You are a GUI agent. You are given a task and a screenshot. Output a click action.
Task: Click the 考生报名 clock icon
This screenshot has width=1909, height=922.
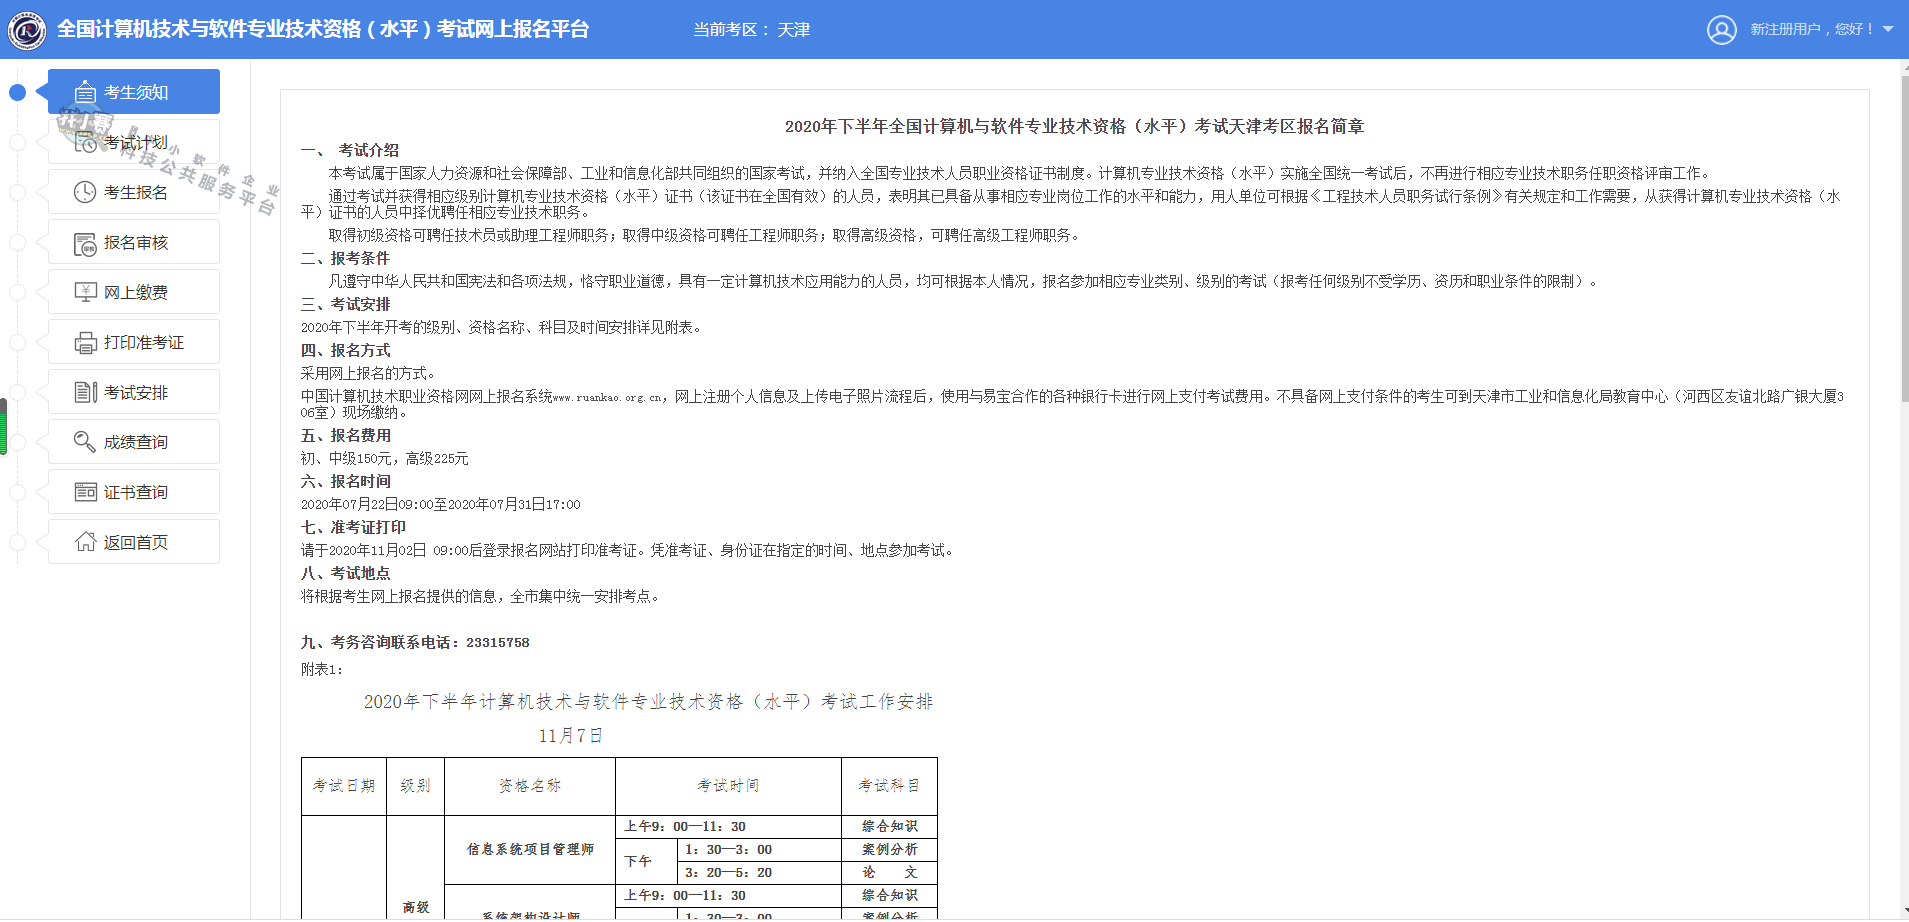[85, 192]
